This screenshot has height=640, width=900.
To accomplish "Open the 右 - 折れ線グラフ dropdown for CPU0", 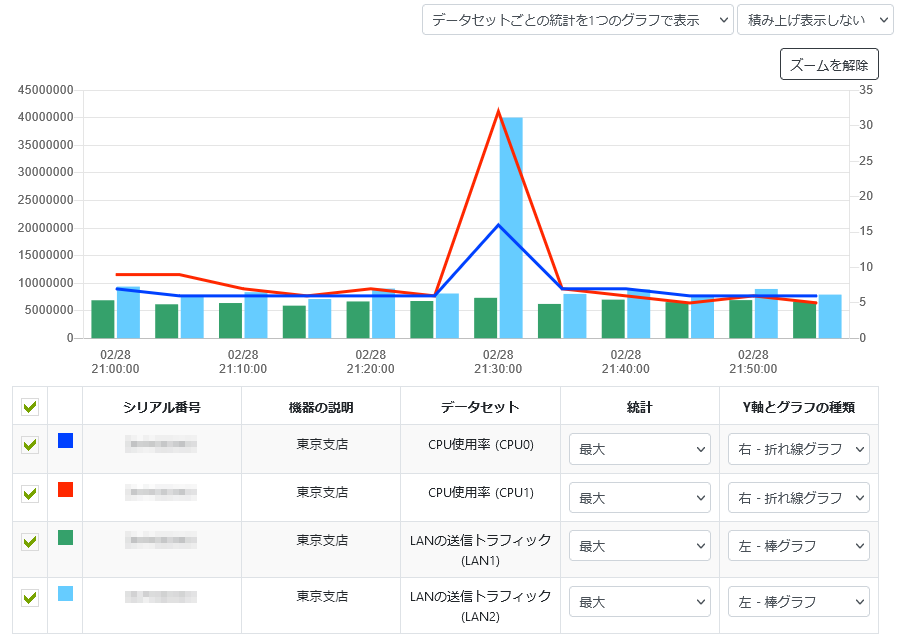I will coord(798,449).
